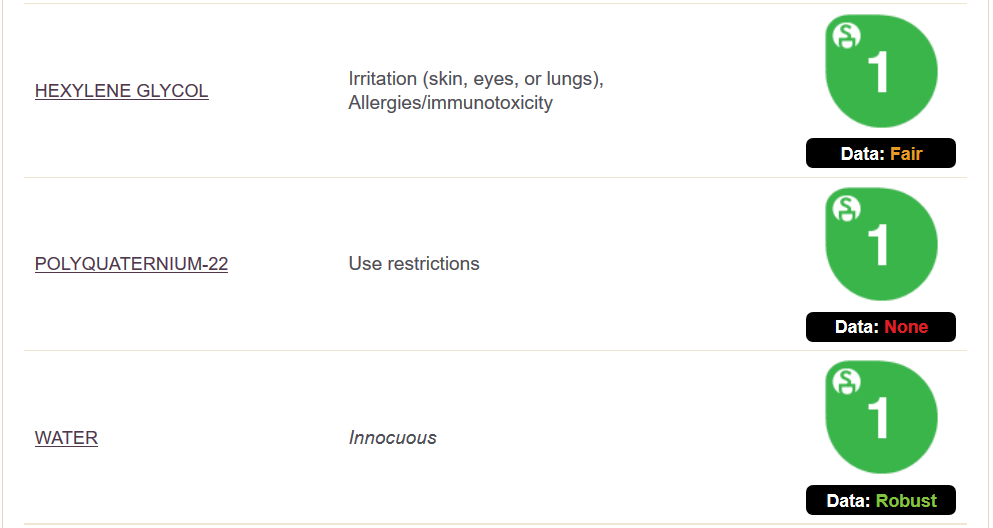Click the red word 'None'
Screen dimensions: 993x528
pos(906,327)
